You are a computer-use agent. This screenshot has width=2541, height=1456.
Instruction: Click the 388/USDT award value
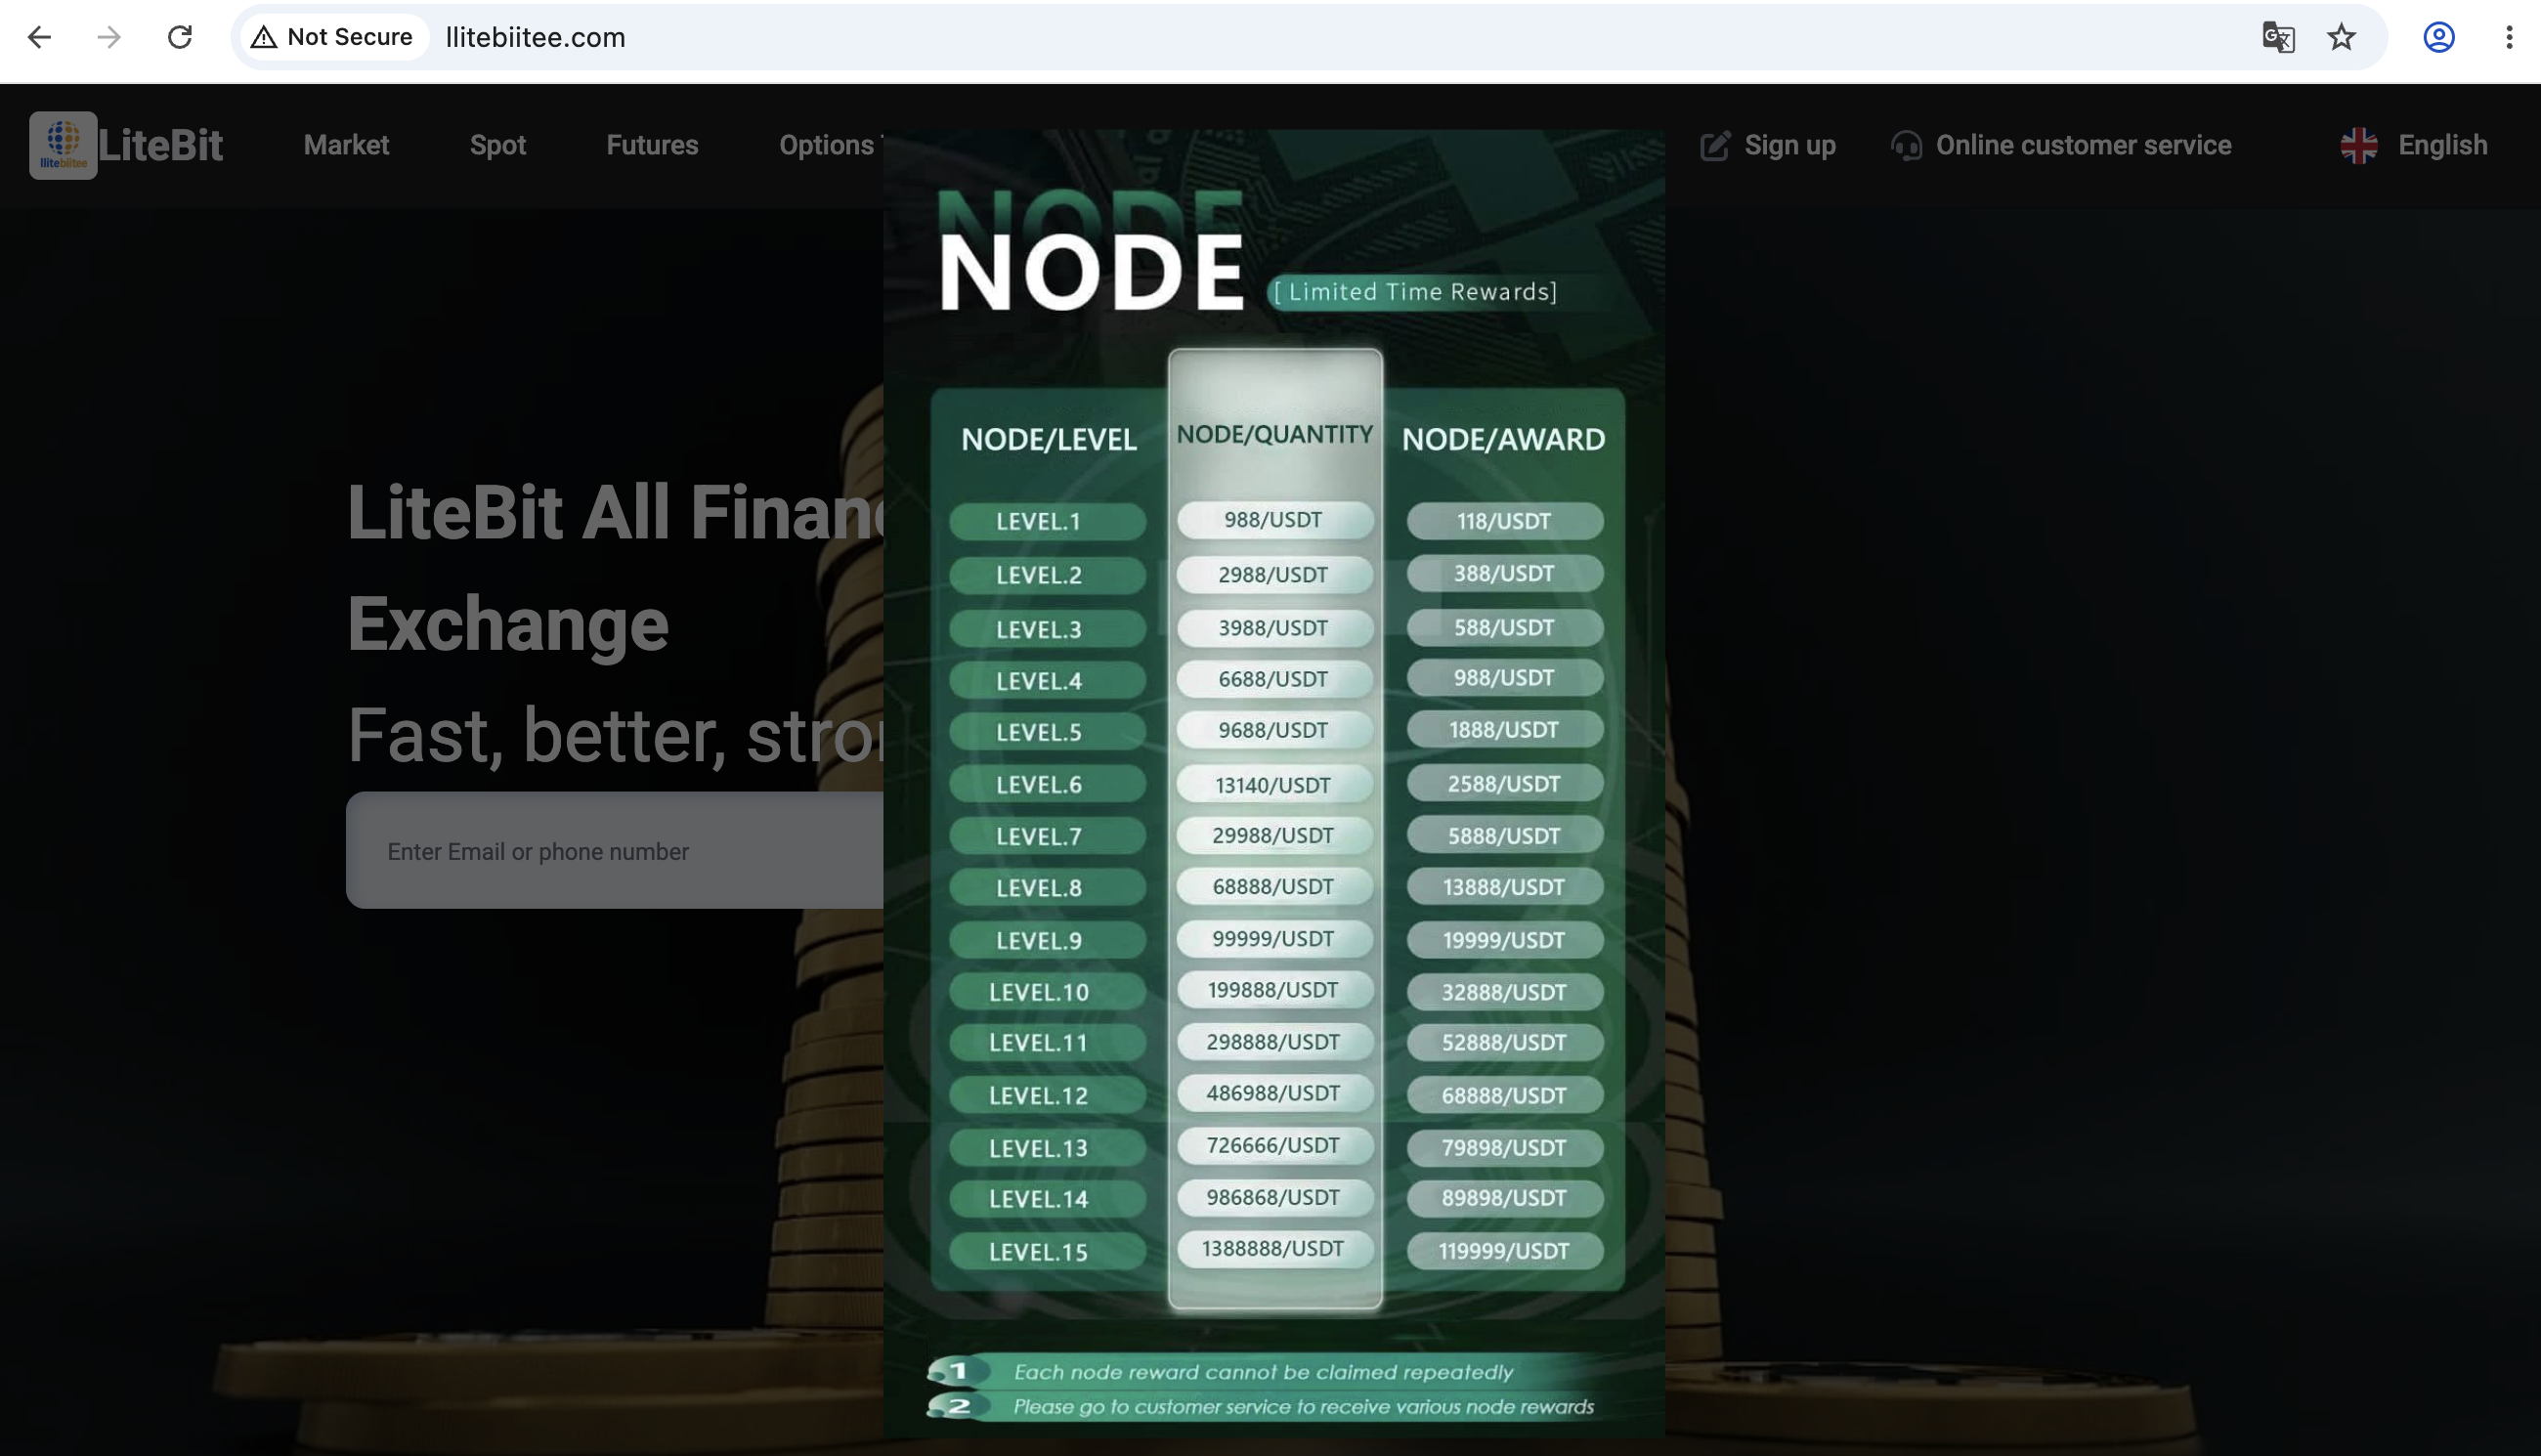coord(1505,573)
